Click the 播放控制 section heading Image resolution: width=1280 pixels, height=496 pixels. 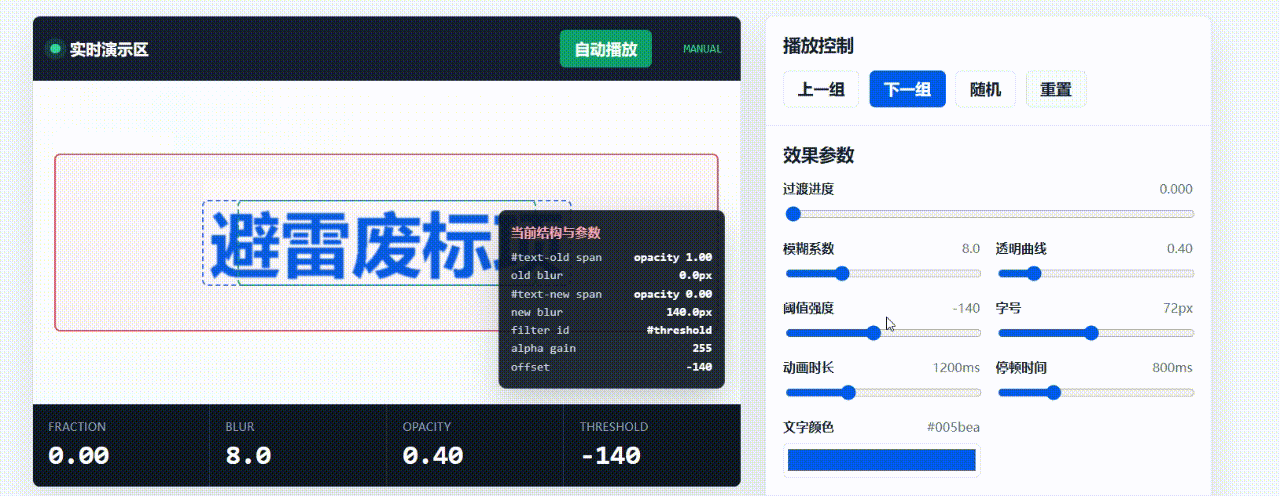pos(818,46)
